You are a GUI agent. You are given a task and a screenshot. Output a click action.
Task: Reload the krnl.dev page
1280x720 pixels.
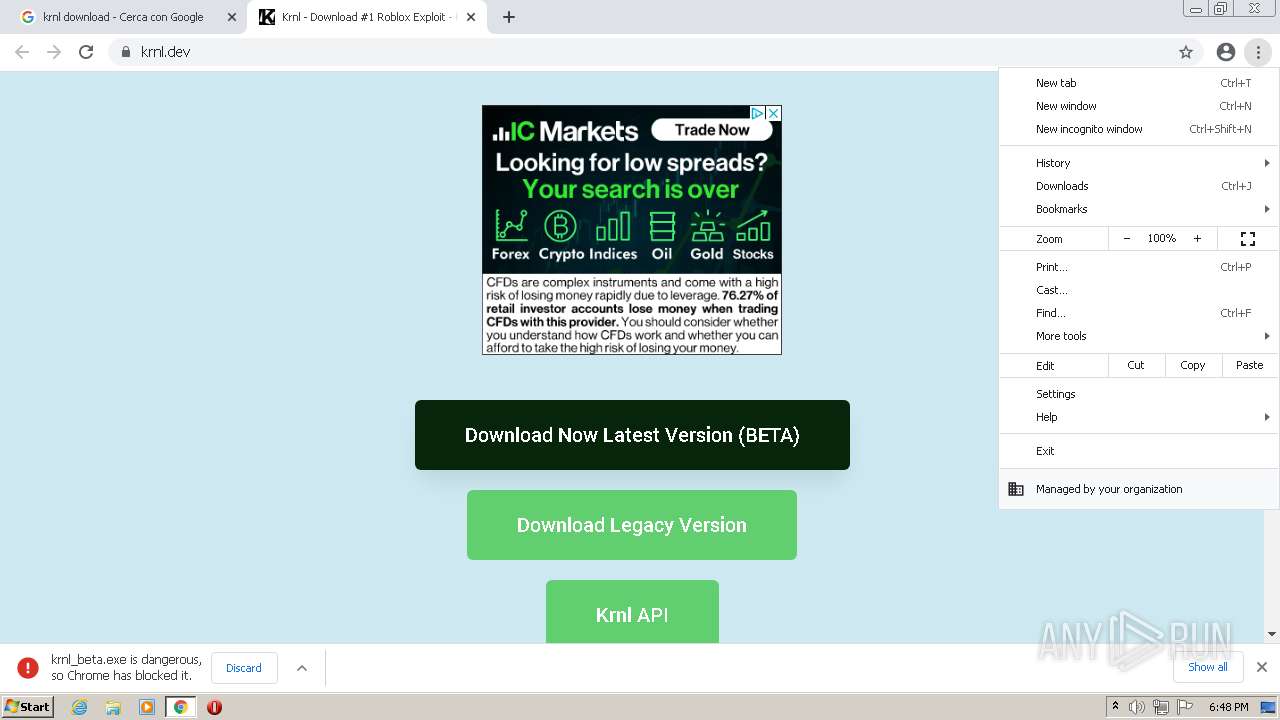[x=86, y=52]
